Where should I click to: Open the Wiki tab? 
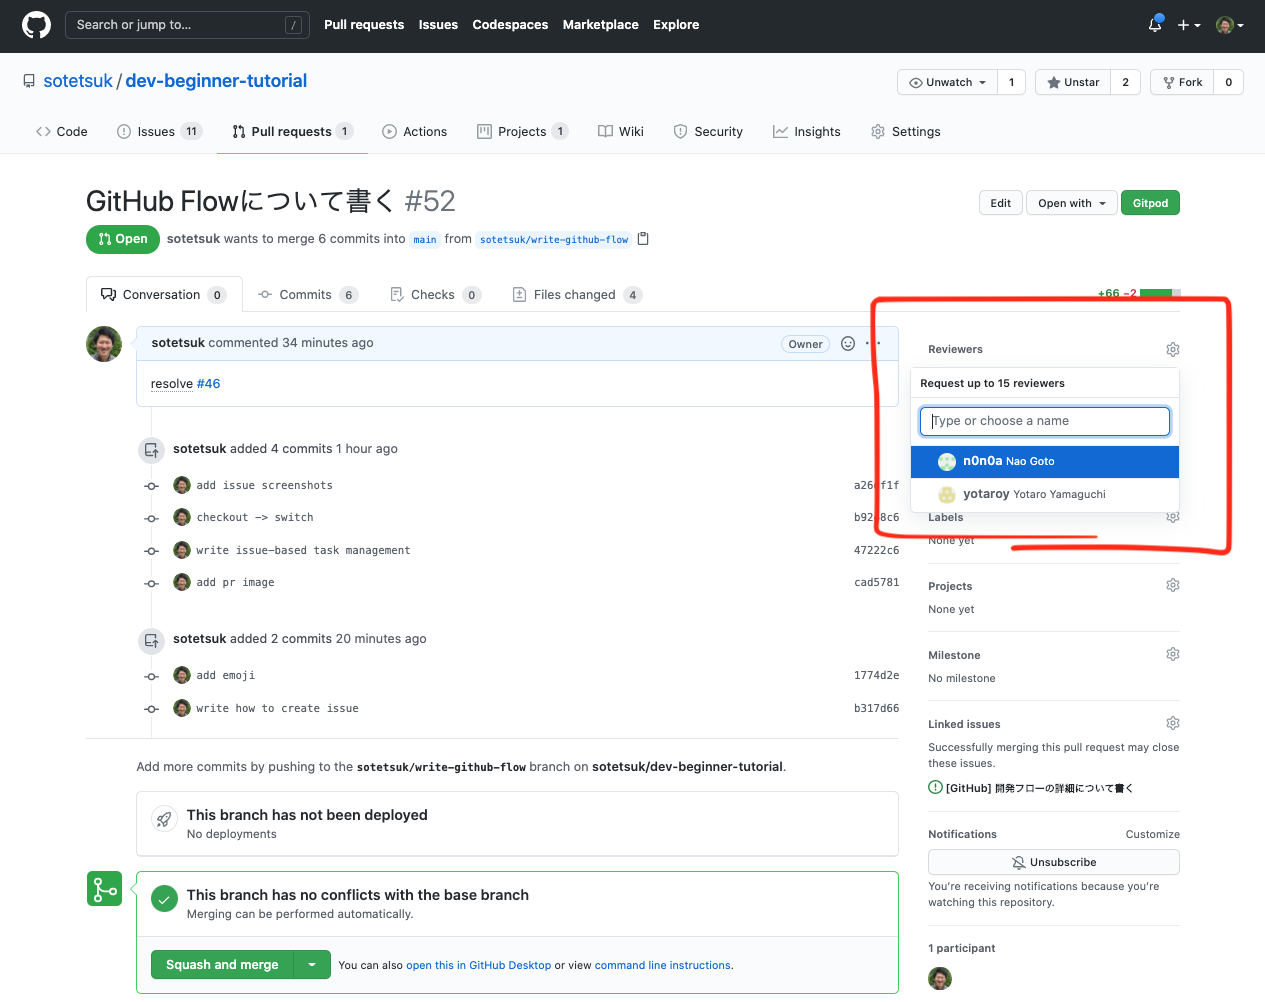[x=621, y=131]
